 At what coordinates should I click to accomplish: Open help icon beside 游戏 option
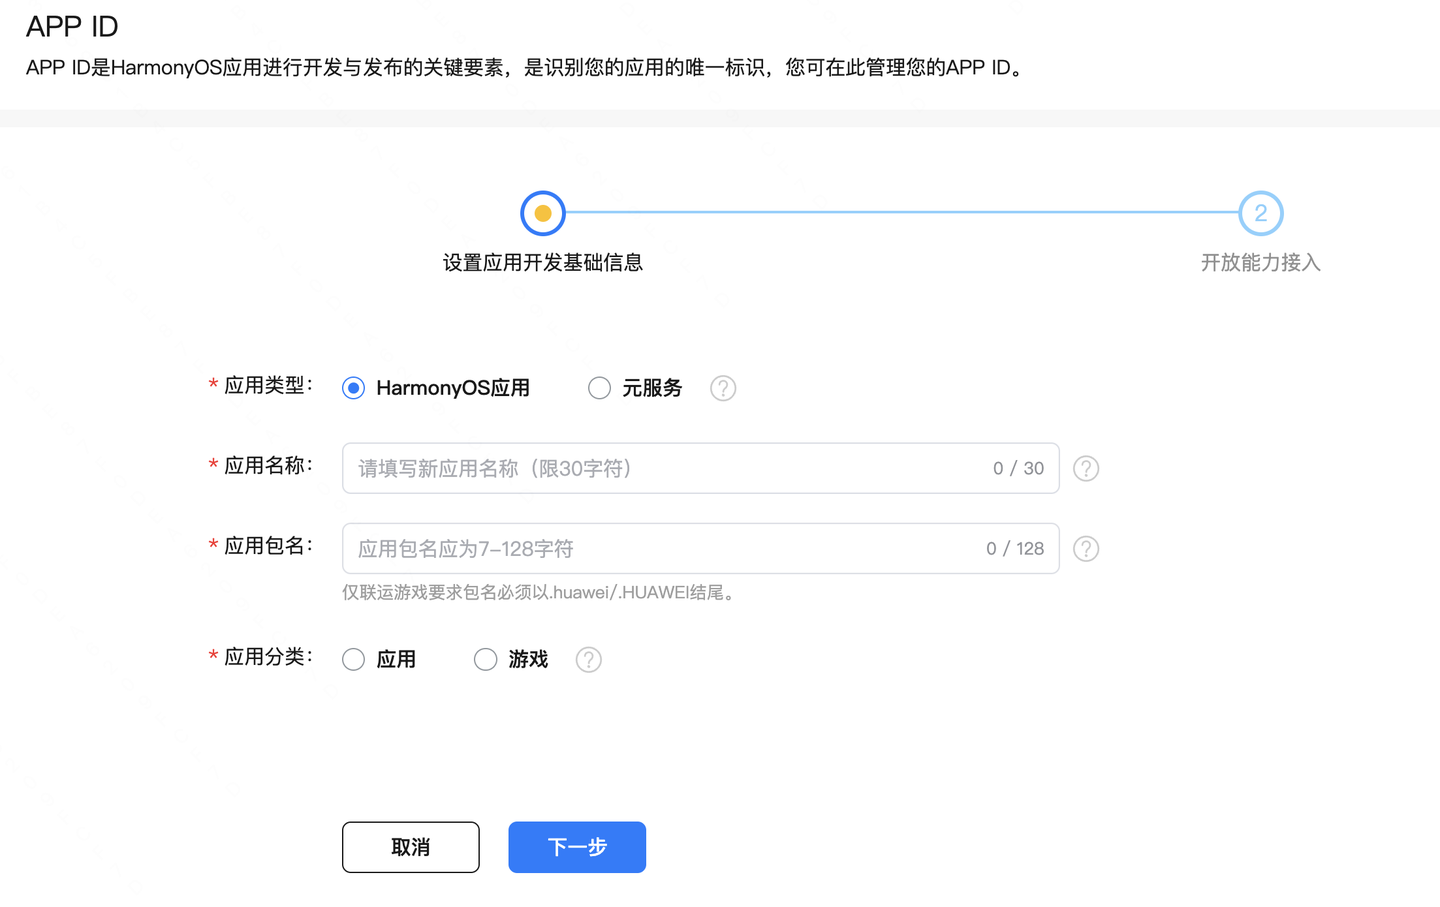[x=589, y=660]
